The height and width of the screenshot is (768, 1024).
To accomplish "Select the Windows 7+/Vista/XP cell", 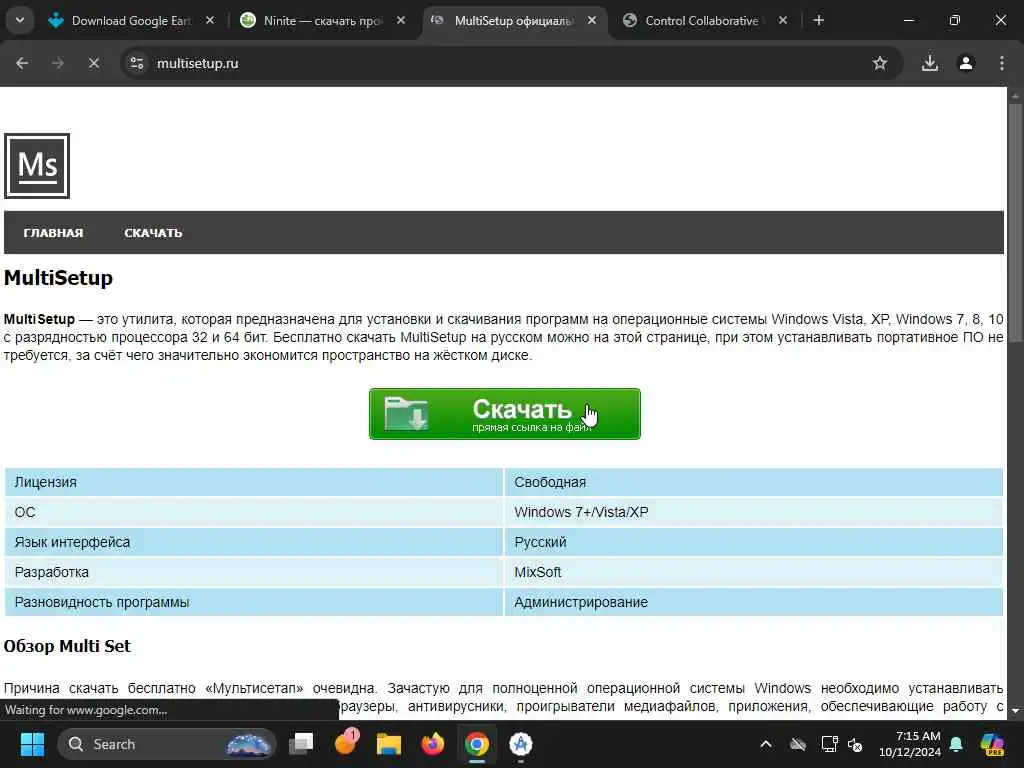I will [754, 512].
